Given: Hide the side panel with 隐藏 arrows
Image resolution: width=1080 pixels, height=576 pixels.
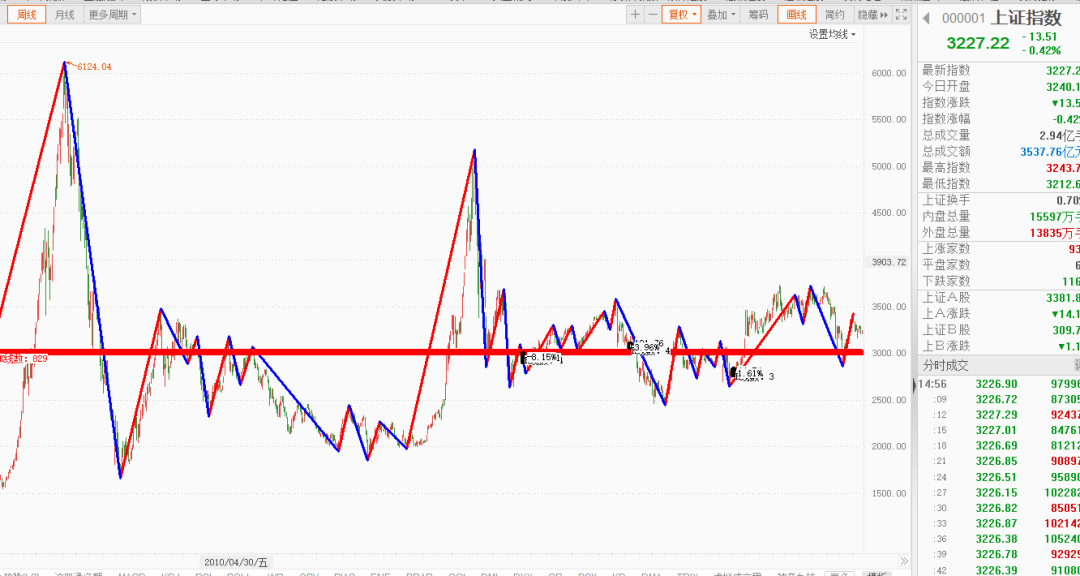Looking at the screenshot, I should [x=872, y=15].
